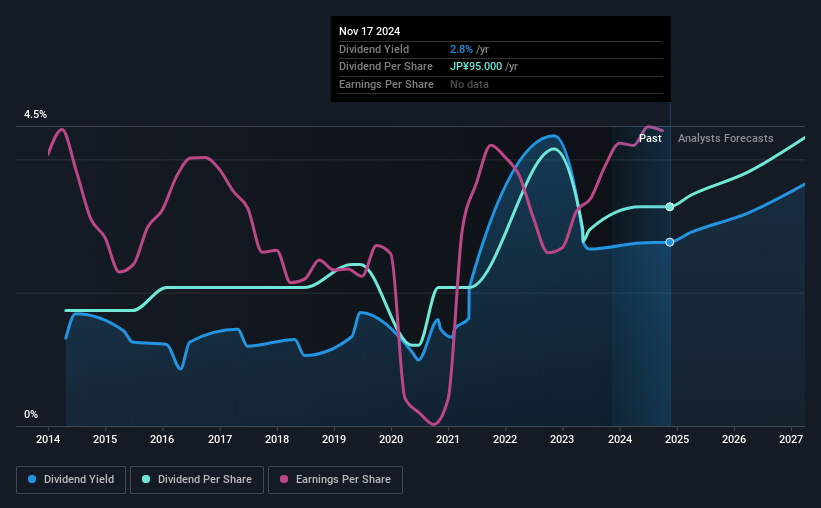This screenshot has height=508, width=821.
Task: Click the teal Dividend Per Share legend dot
Action: click(x=146, y=479)
